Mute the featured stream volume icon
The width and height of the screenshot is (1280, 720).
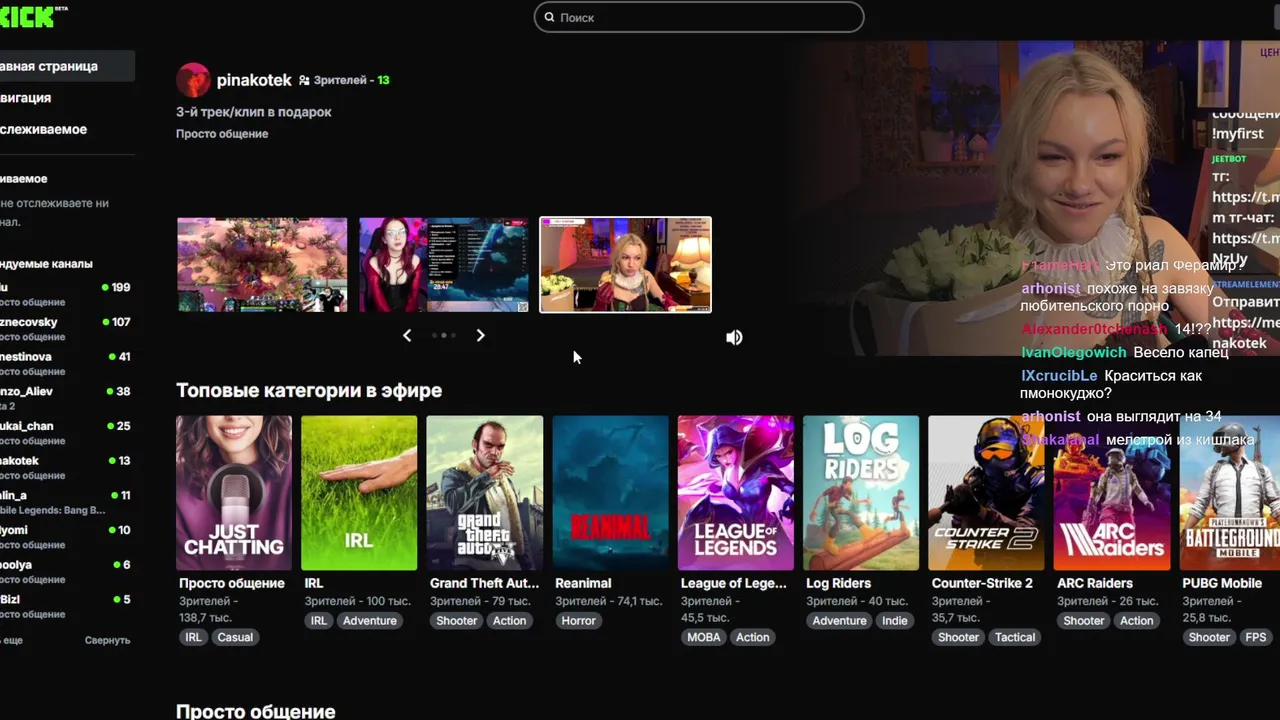(x=734, y=338)
